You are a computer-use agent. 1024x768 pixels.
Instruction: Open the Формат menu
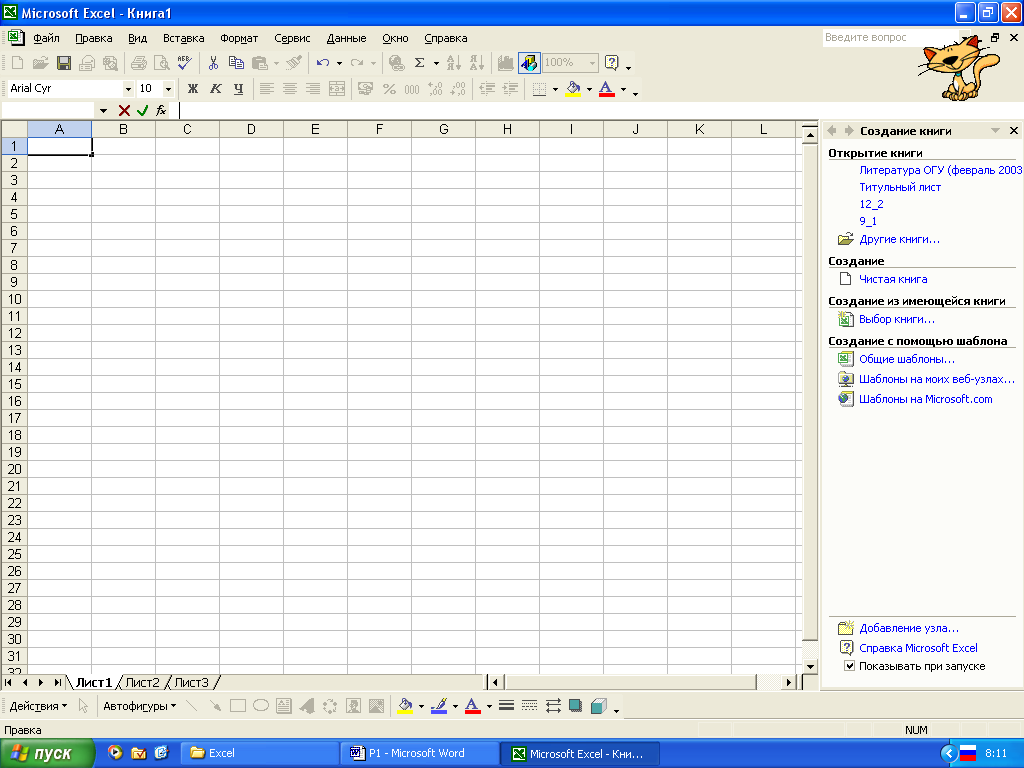point(239,38)
